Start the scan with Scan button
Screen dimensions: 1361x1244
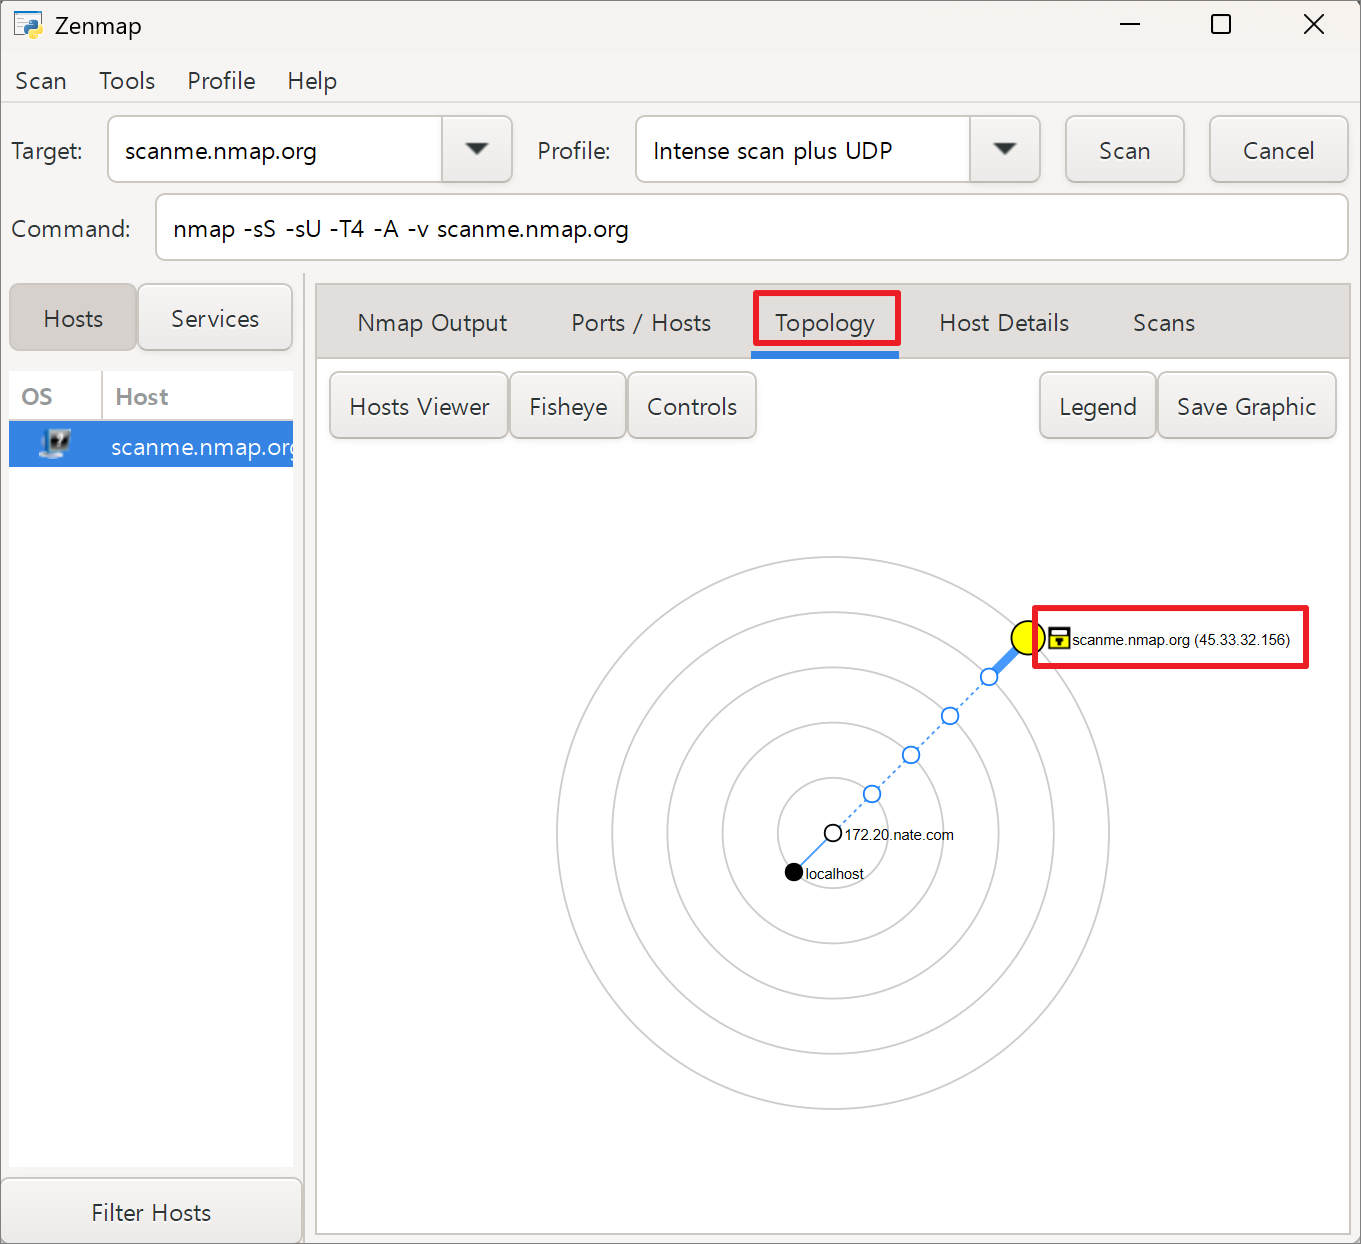tap(1125, 150)
